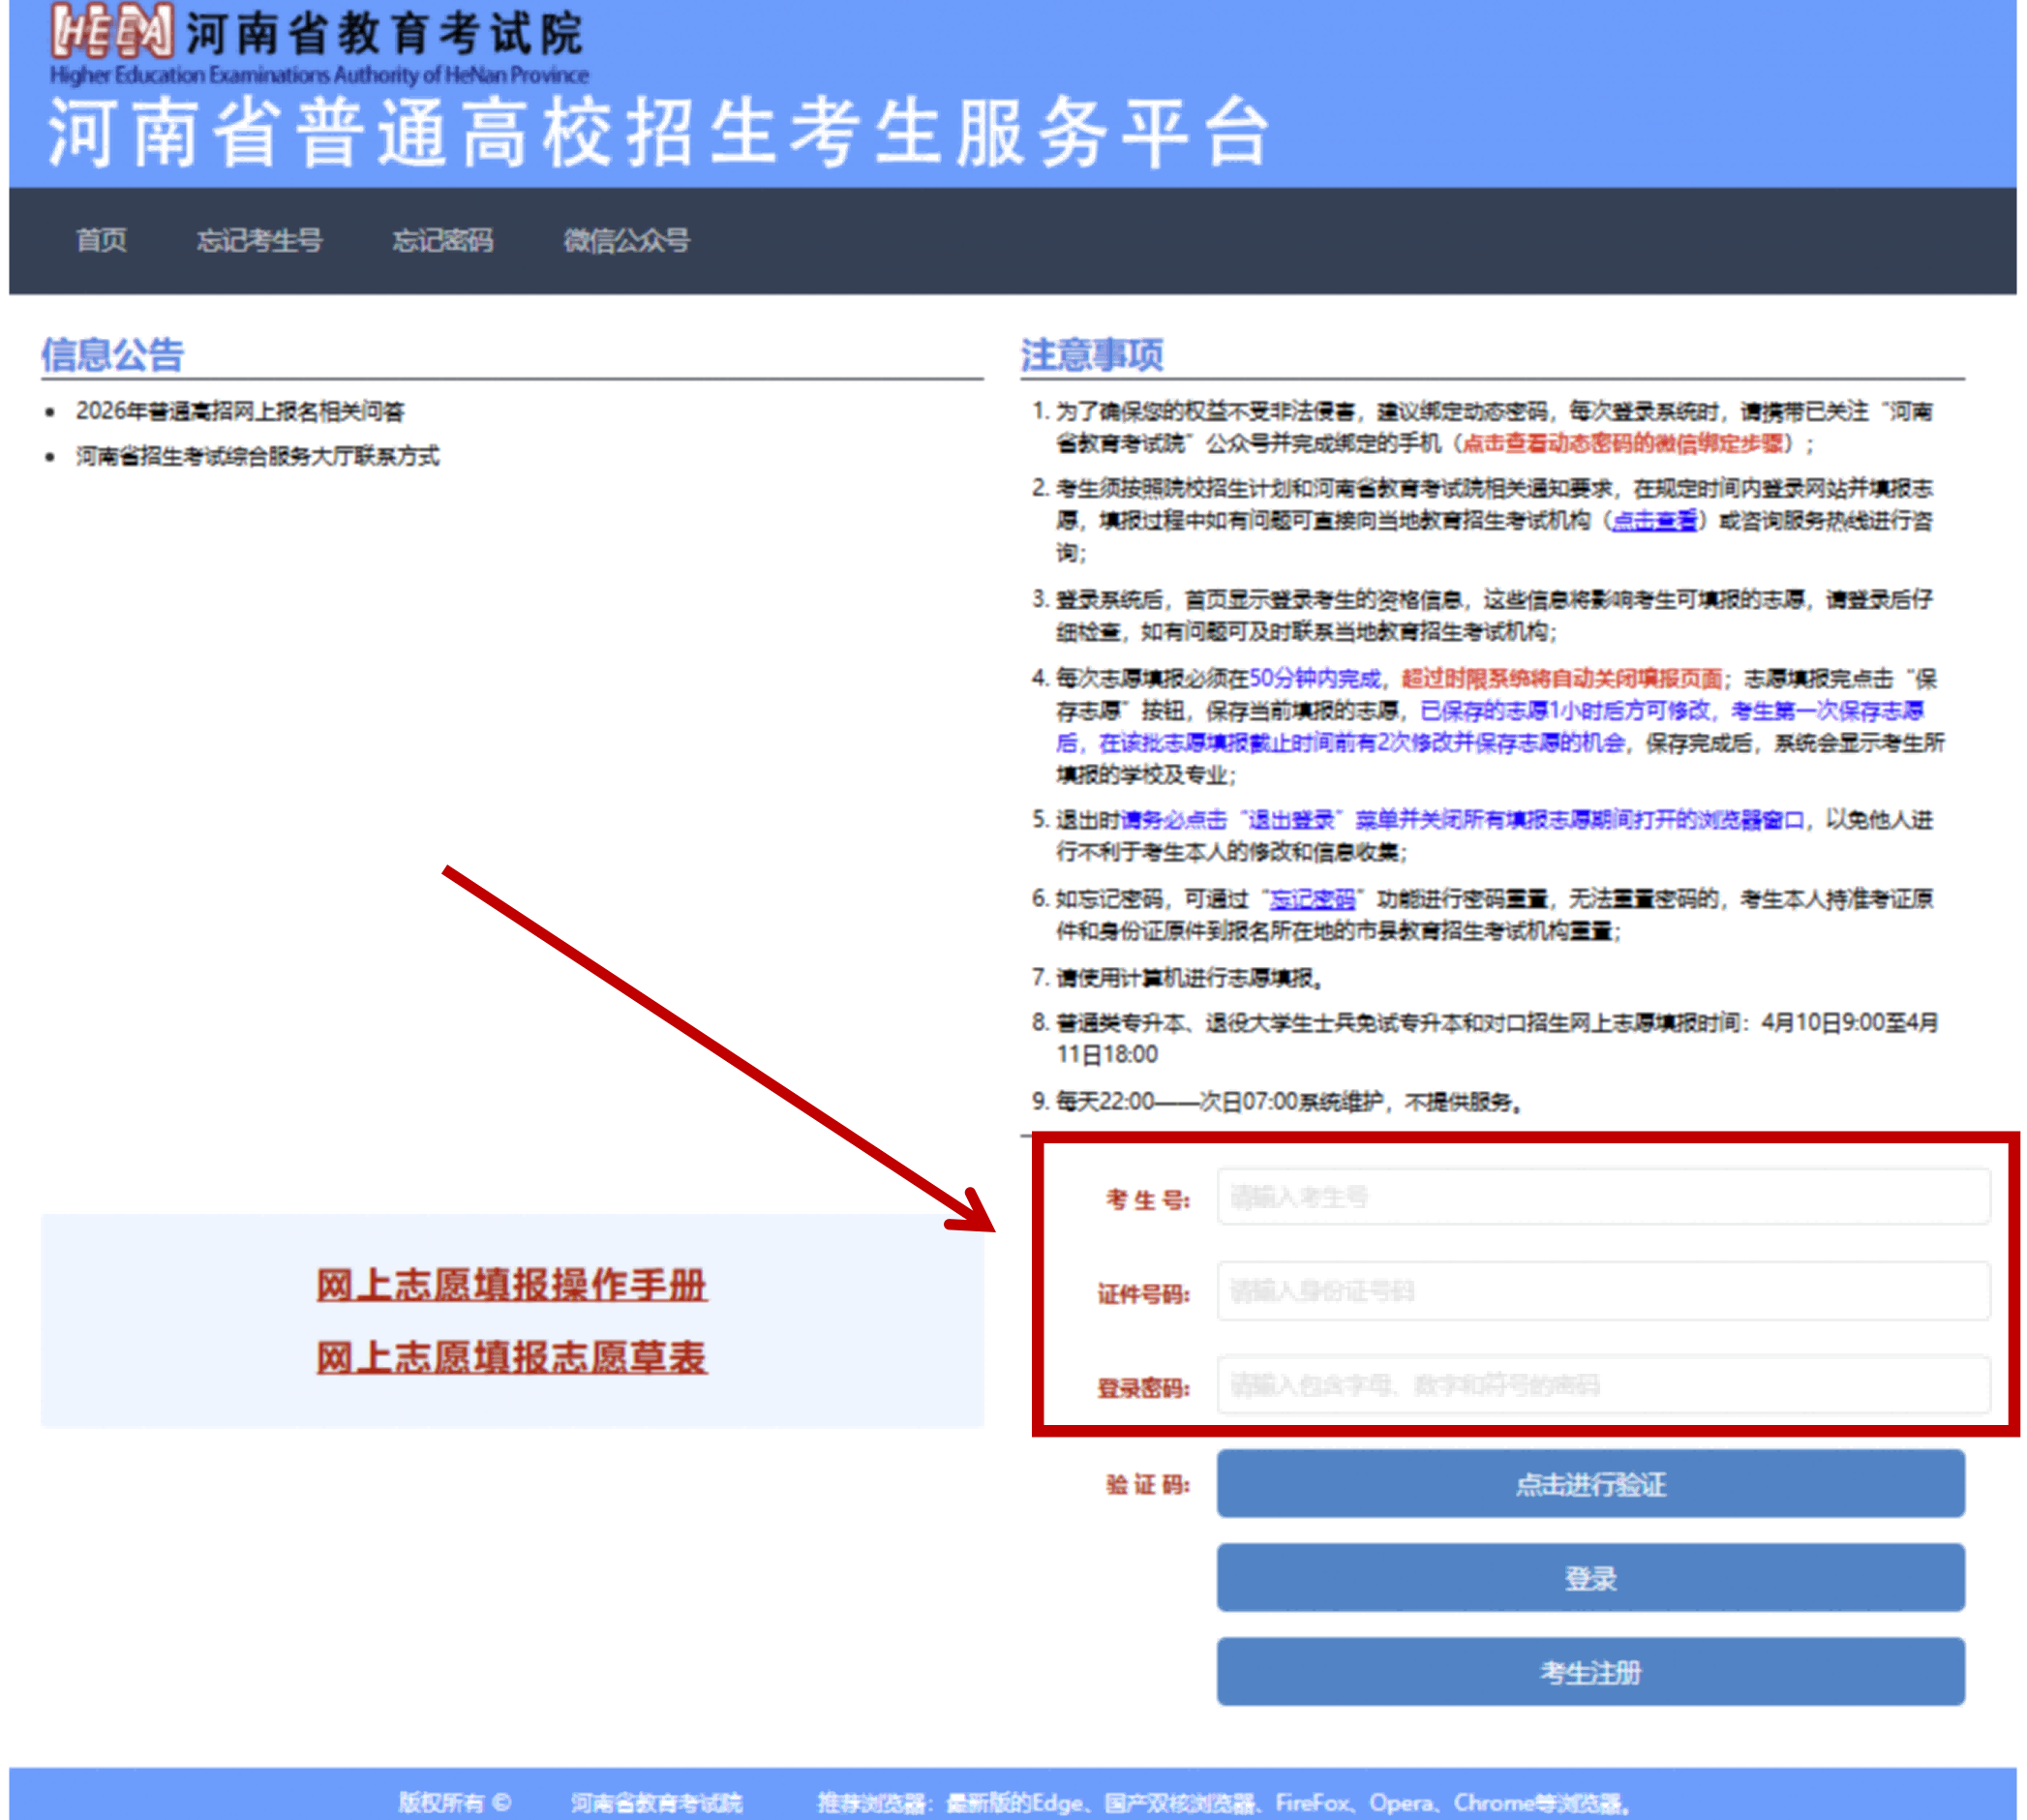Open 2026年普通高招网上报名相关问答 announcement
This screenshot has width=2027, height=1820.
(x=240, y=411)
